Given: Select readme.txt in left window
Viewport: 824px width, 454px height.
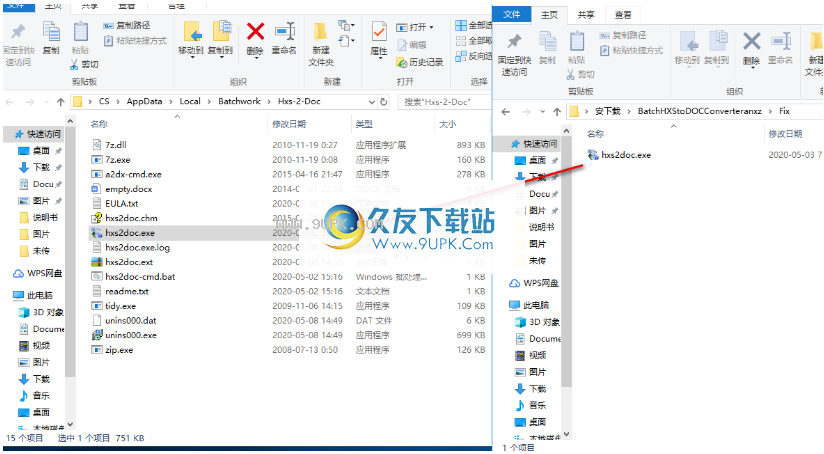Looking at the screenshot, I should tap(127, 291).
